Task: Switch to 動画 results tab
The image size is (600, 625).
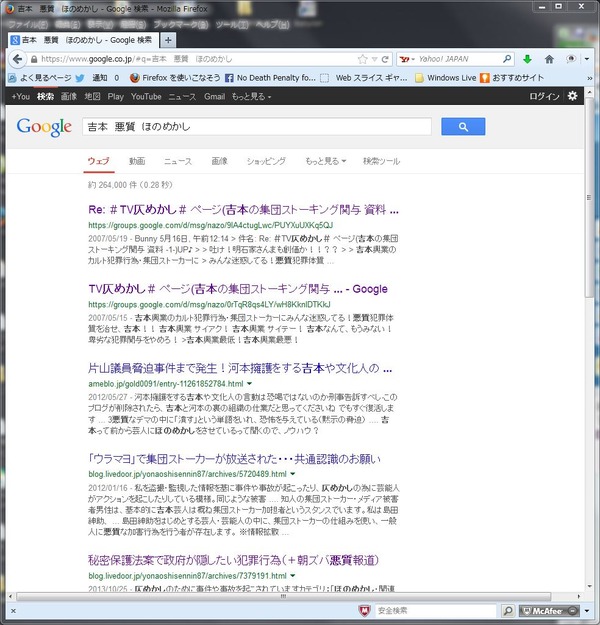Action: (137, 161)
